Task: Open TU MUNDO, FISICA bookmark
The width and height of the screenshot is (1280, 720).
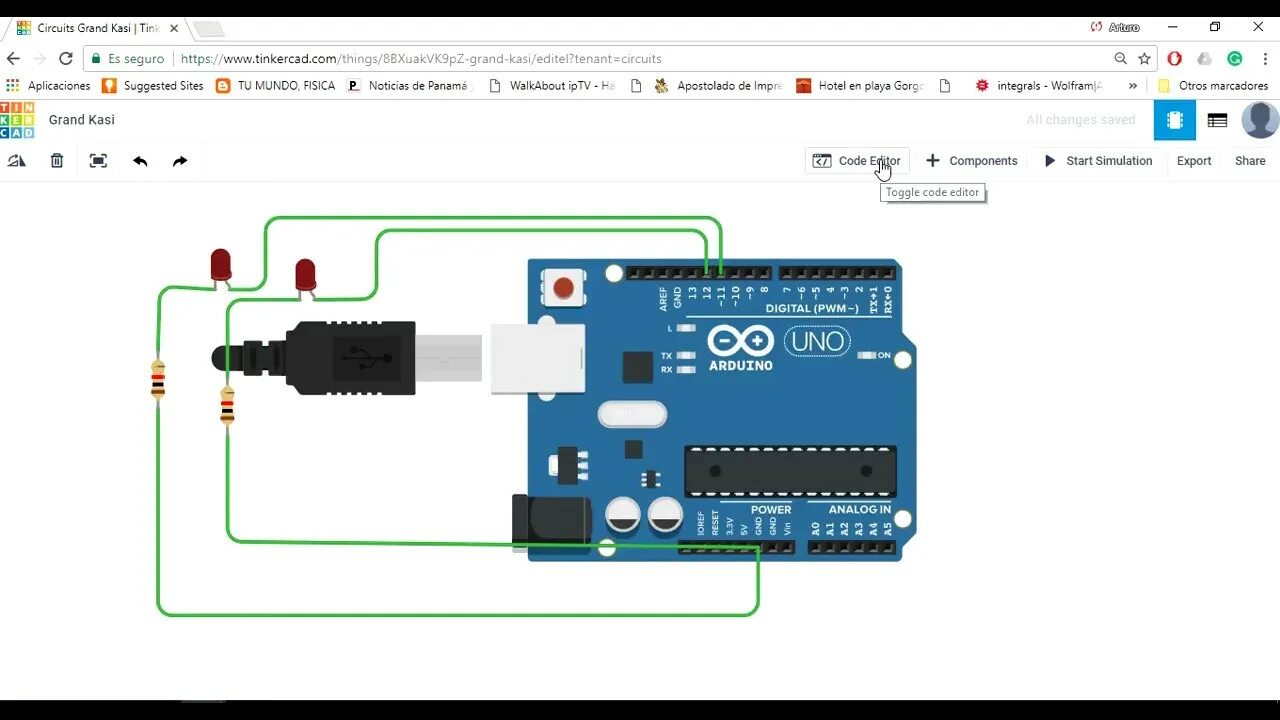Action: point(275,86)
